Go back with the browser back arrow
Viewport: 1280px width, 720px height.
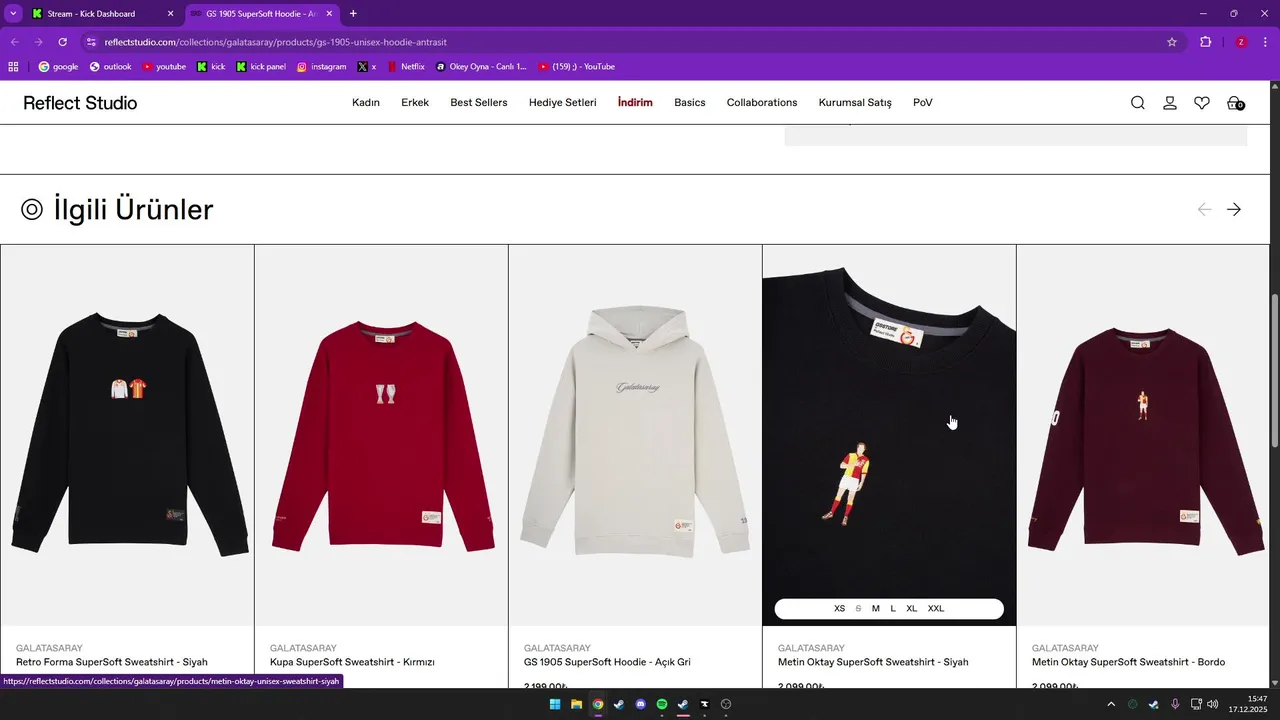click(x=15, y=42)
